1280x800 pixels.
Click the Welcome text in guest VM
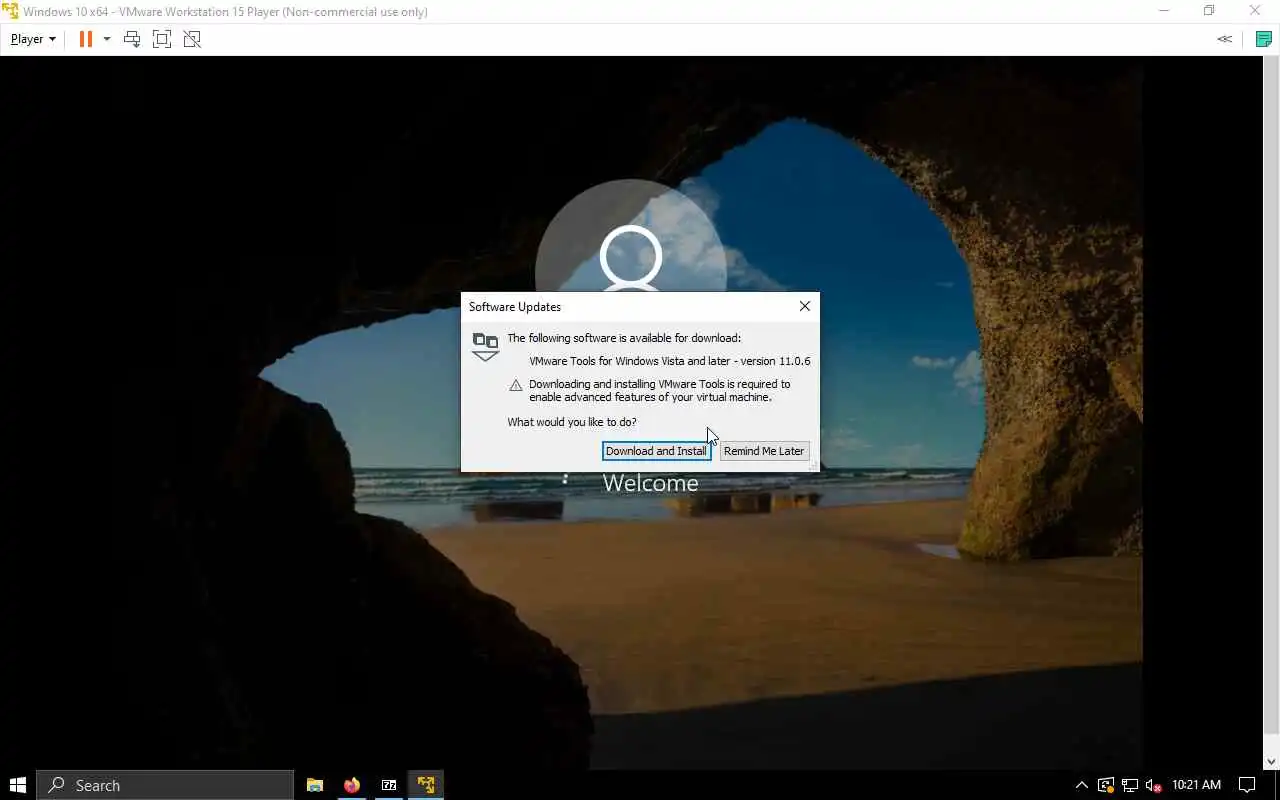(x=650, y=483)
